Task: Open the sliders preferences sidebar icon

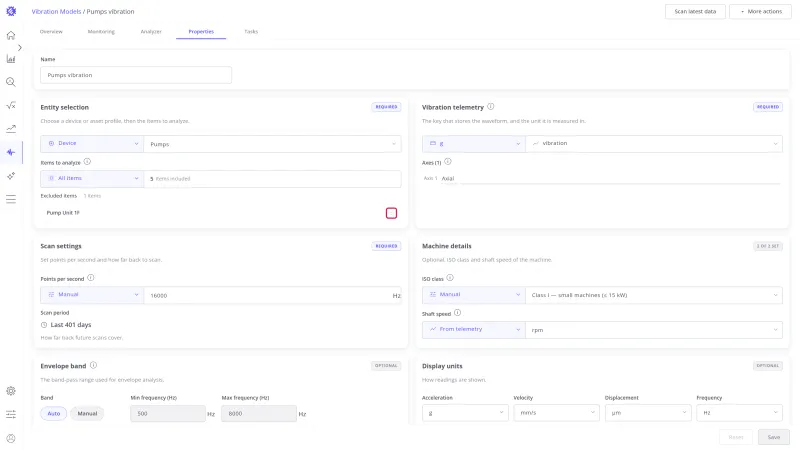Action: (x=11, y=414)
